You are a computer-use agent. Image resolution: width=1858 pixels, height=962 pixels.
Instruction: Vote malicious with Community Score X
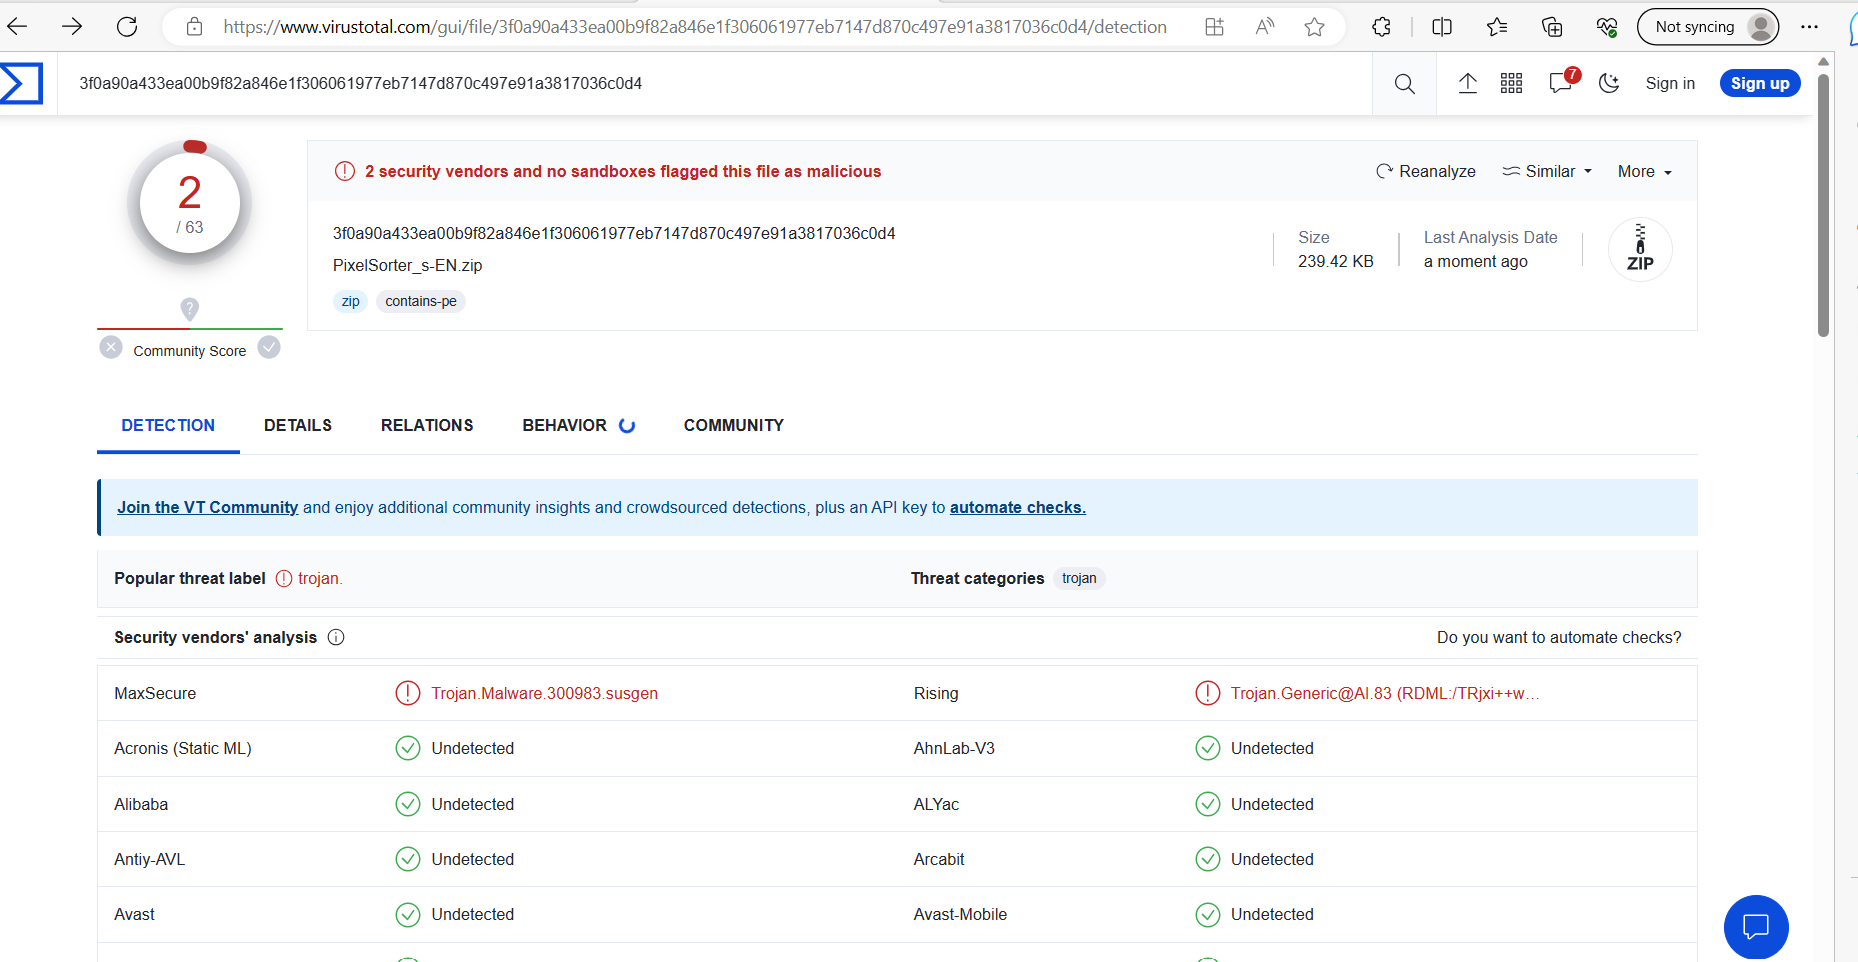click(111, 348)
